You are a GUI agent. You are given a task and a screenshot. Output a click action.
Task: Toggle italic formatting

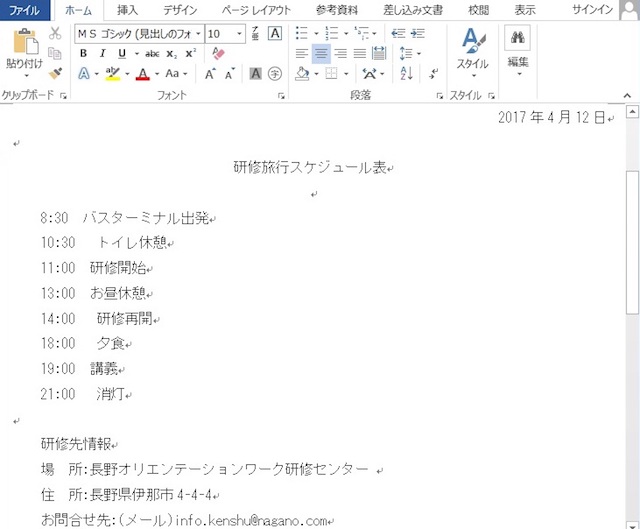(102, 53)
